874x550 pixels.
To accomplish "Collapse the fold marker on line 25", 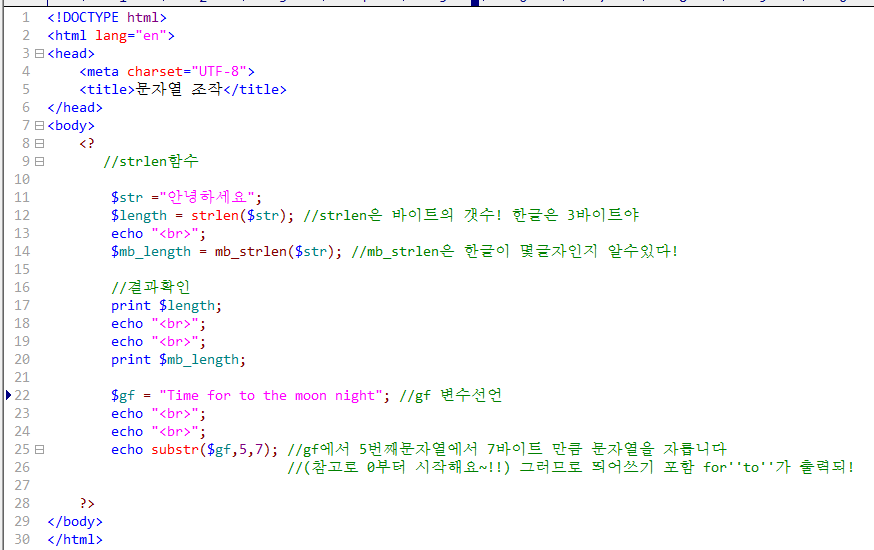I will pos(39,449).
